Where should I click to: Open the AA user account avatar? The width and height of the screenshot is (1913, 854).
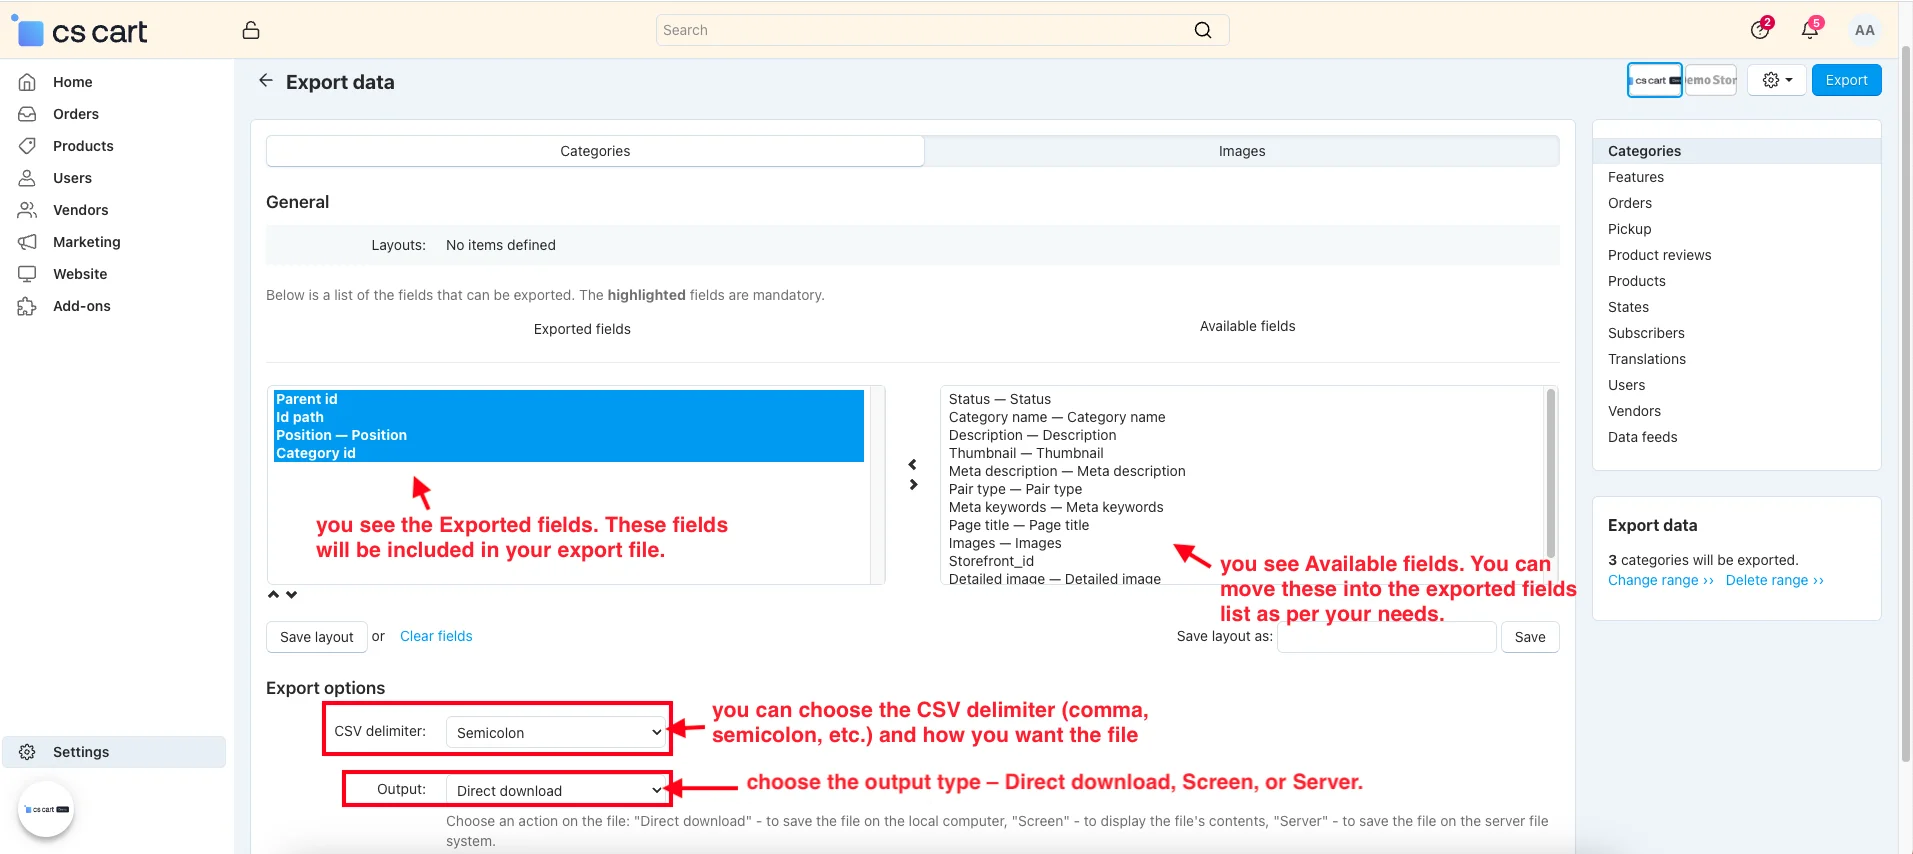click(x=1864, y=30)
